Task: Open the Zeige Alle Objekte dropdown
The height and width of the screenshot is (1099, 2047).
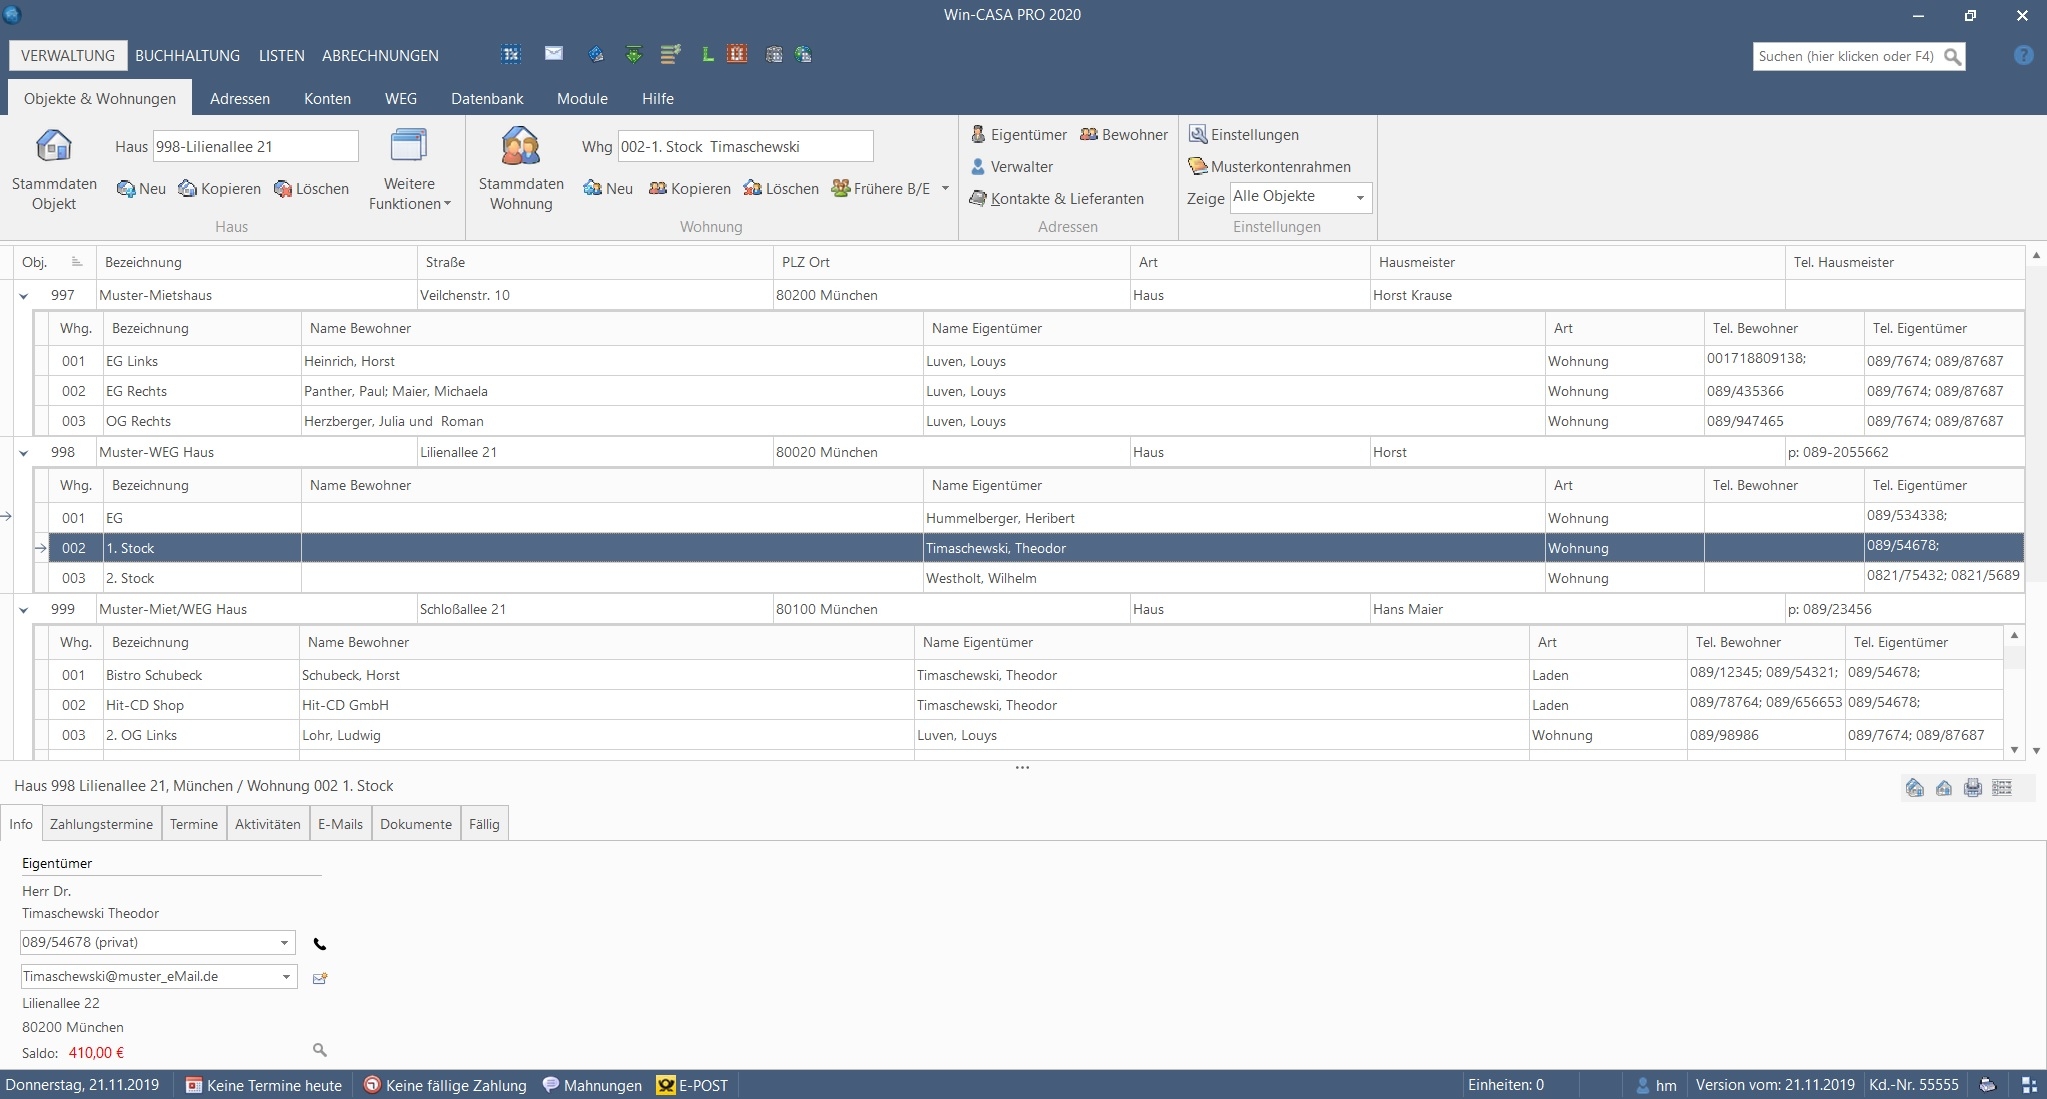Action: click(1359, 197)
